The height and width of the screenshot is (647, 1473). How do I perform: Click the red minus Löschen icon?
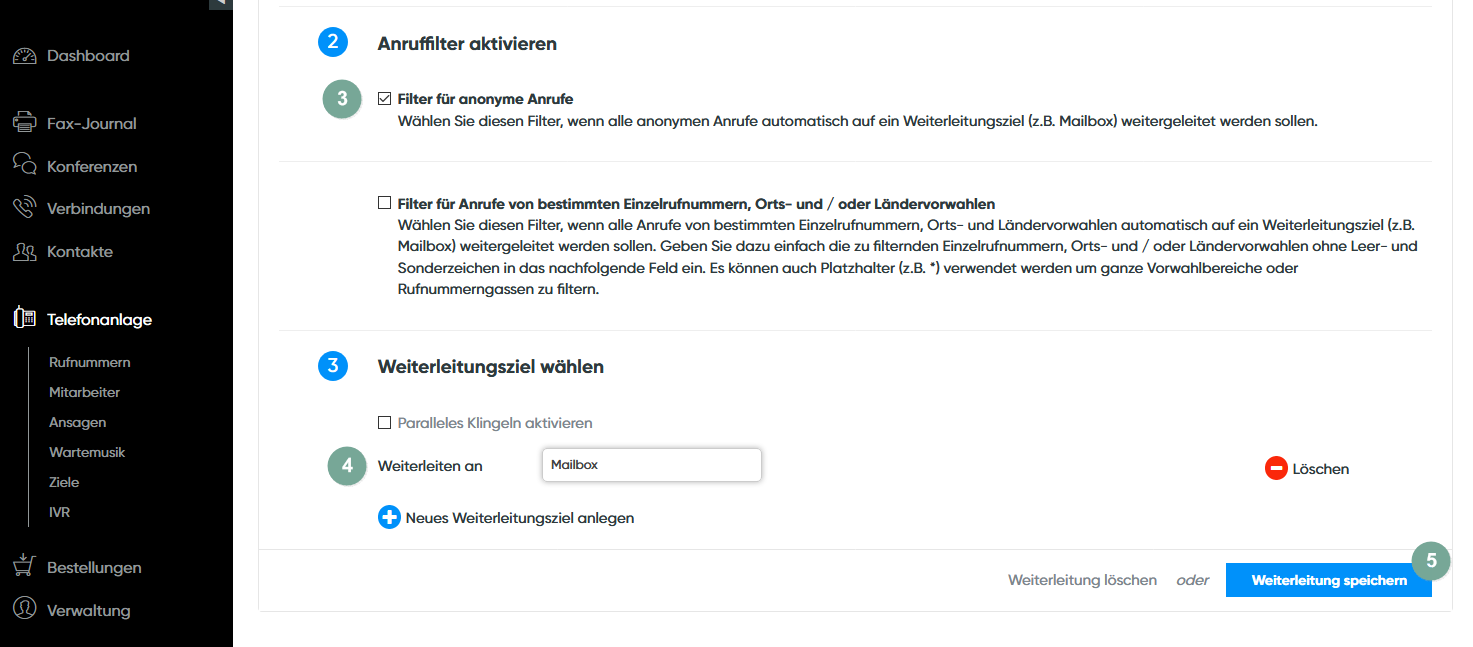coord(1276,468)
